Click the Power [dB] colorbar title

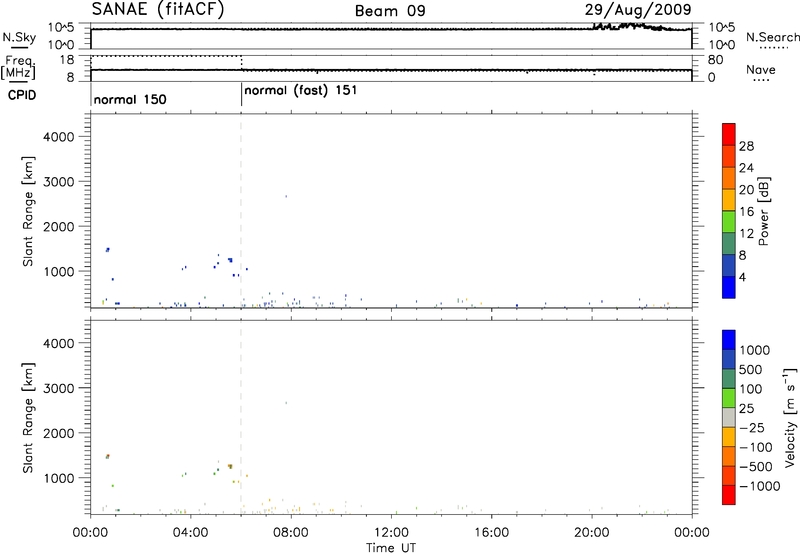pyautogui.click(x=763, y=211)
